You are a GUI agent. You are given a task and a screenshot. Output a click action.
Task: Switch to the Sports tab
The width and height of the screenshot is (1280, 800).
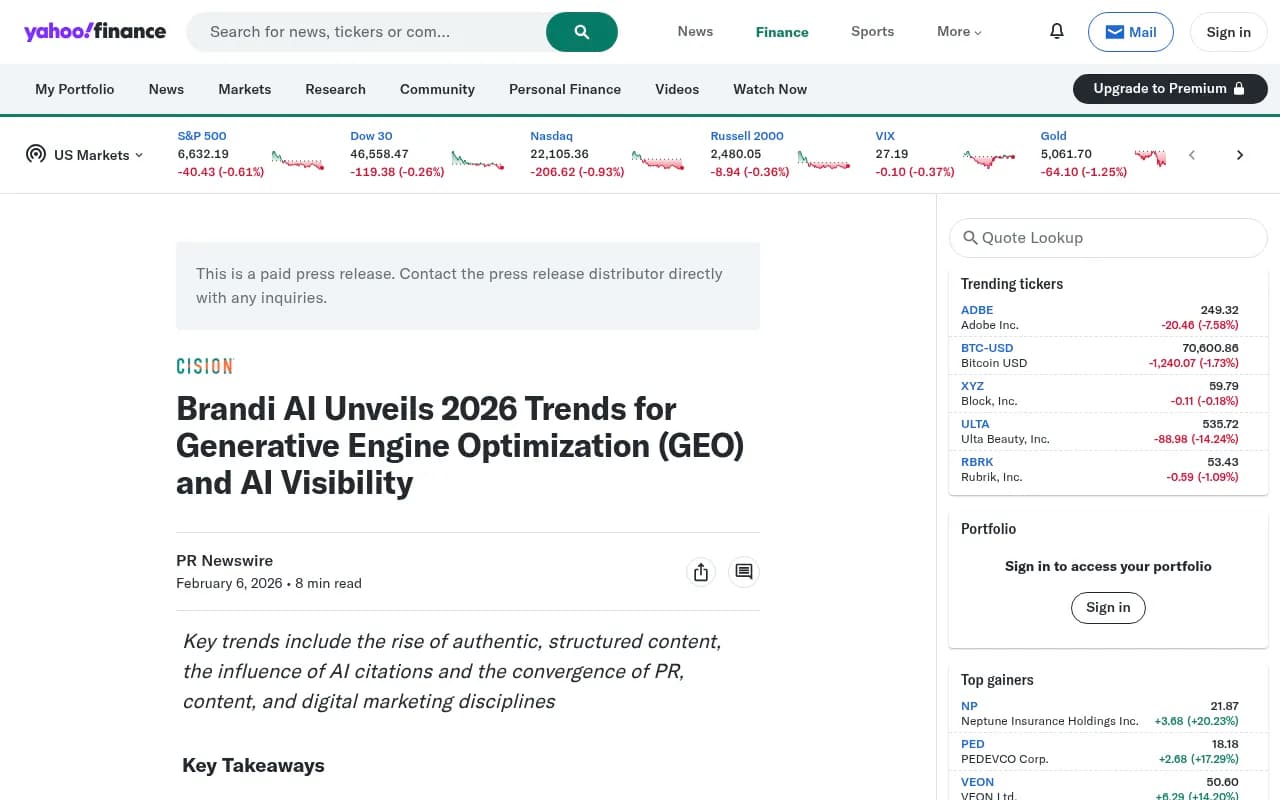(x=872, y=31)
